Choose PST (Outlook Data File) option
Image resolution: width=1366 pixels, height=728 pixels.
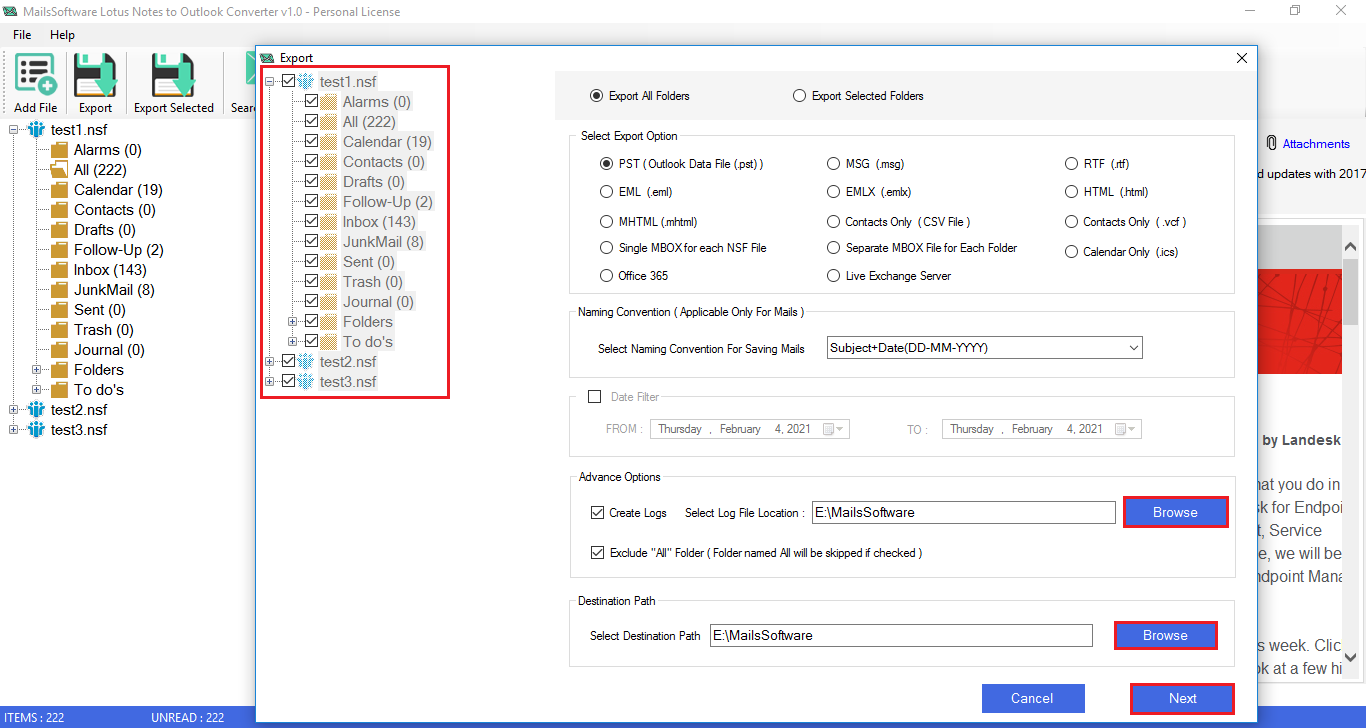point(606,164)
